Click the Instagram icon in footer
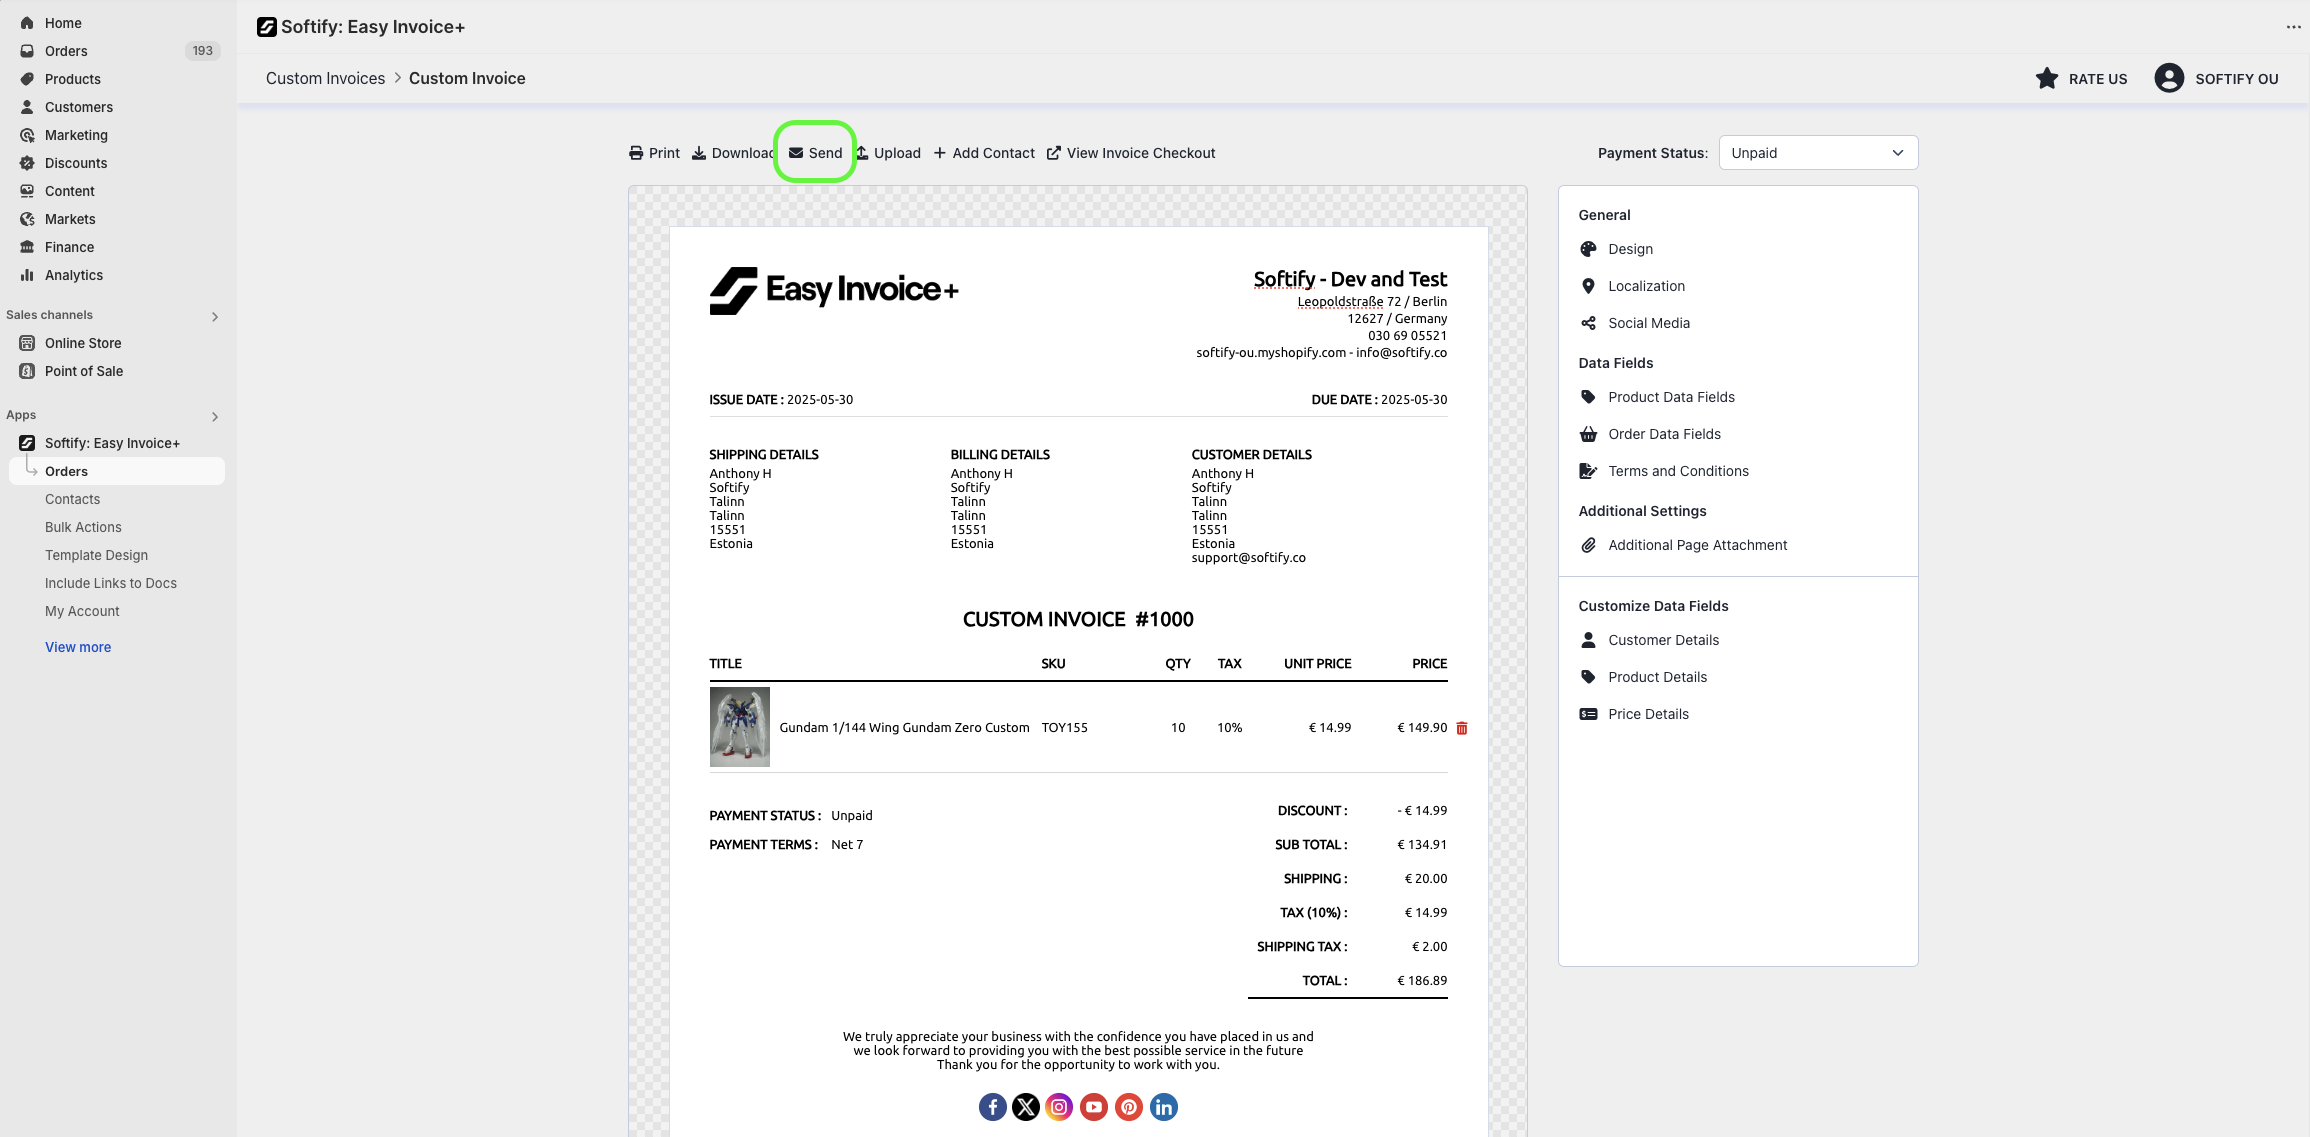 tap(1059, 1107)
